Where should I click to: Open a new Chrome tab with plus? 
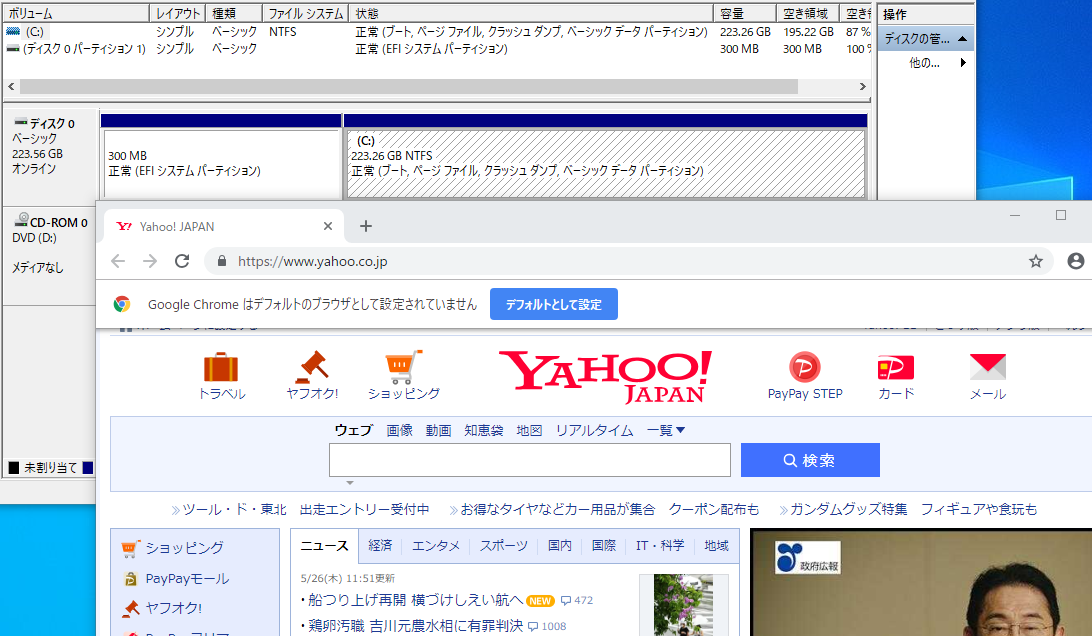pyautogui.click(x=366, y=226)
